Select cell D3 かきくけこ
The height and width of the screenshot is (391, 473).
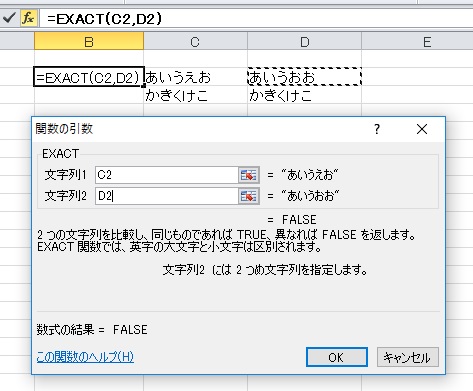click(304, 95)
